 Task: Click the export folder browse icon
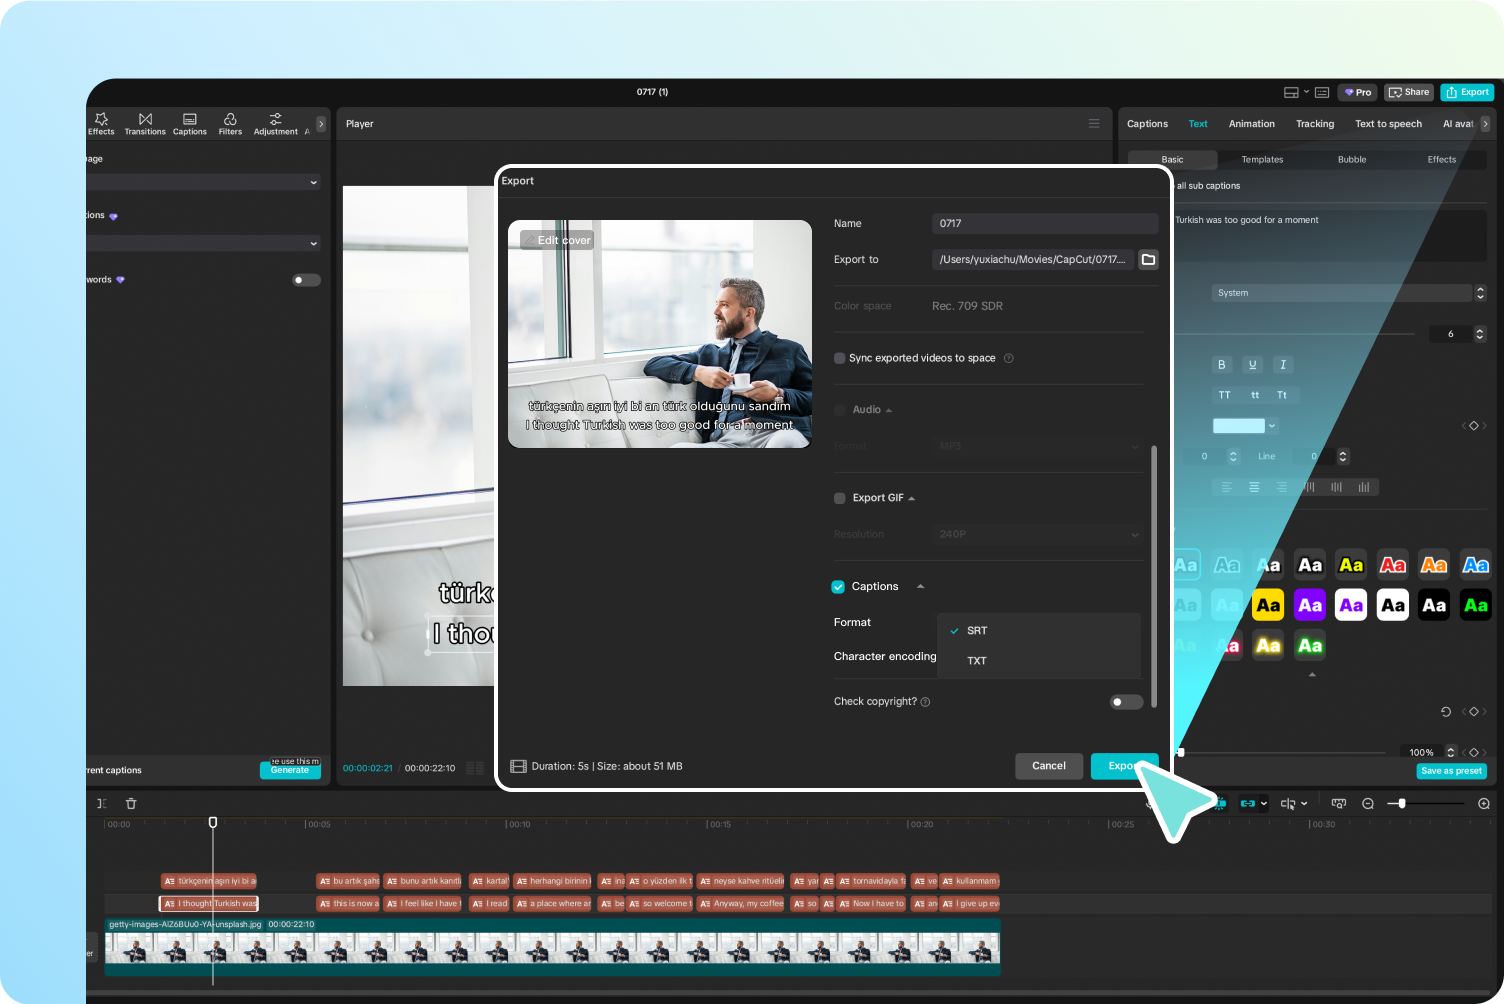[x=1148, y=259]
